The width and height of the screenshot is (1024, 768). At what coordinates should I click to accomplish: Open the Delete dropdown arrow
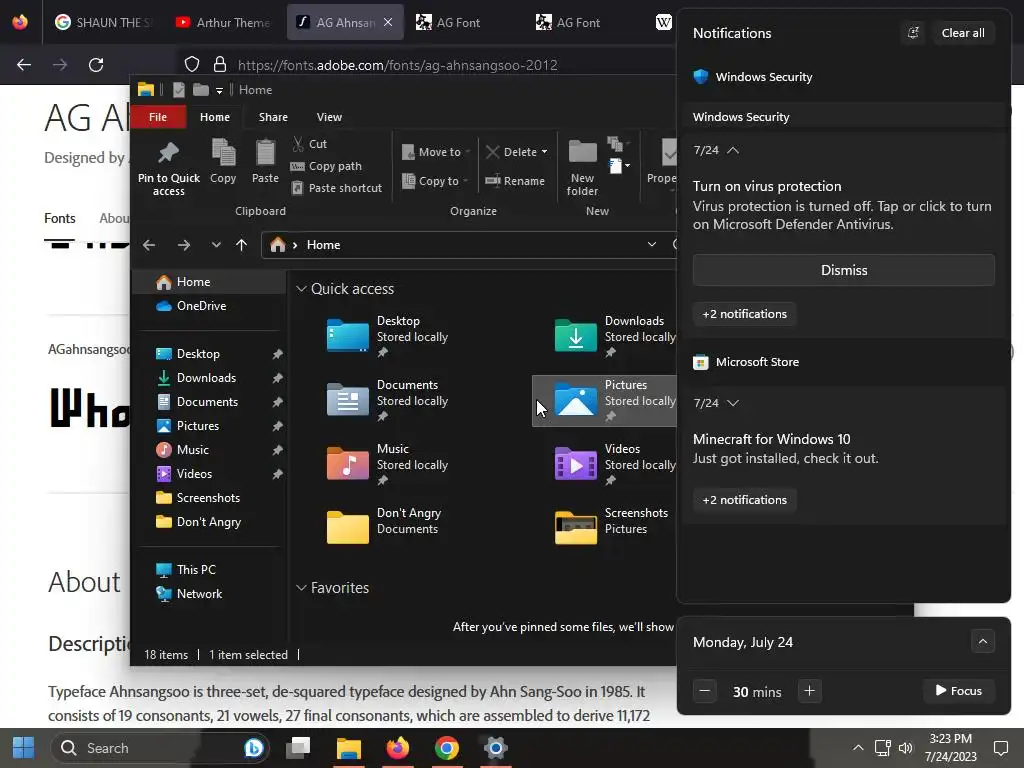(545, 152)
